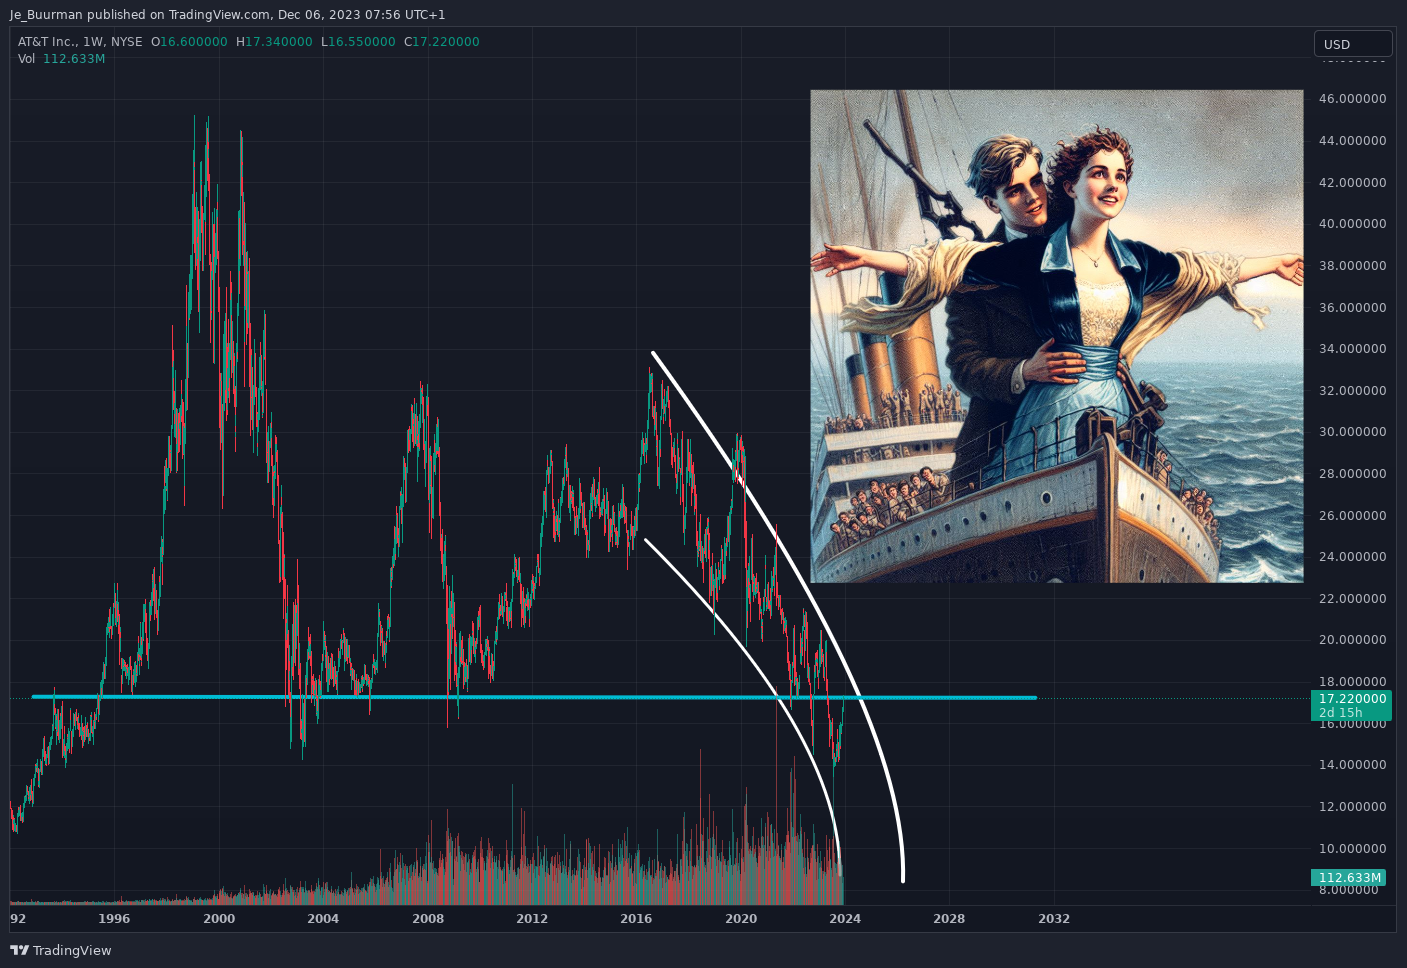Open the USD currency selector

tap(1353, 44)
